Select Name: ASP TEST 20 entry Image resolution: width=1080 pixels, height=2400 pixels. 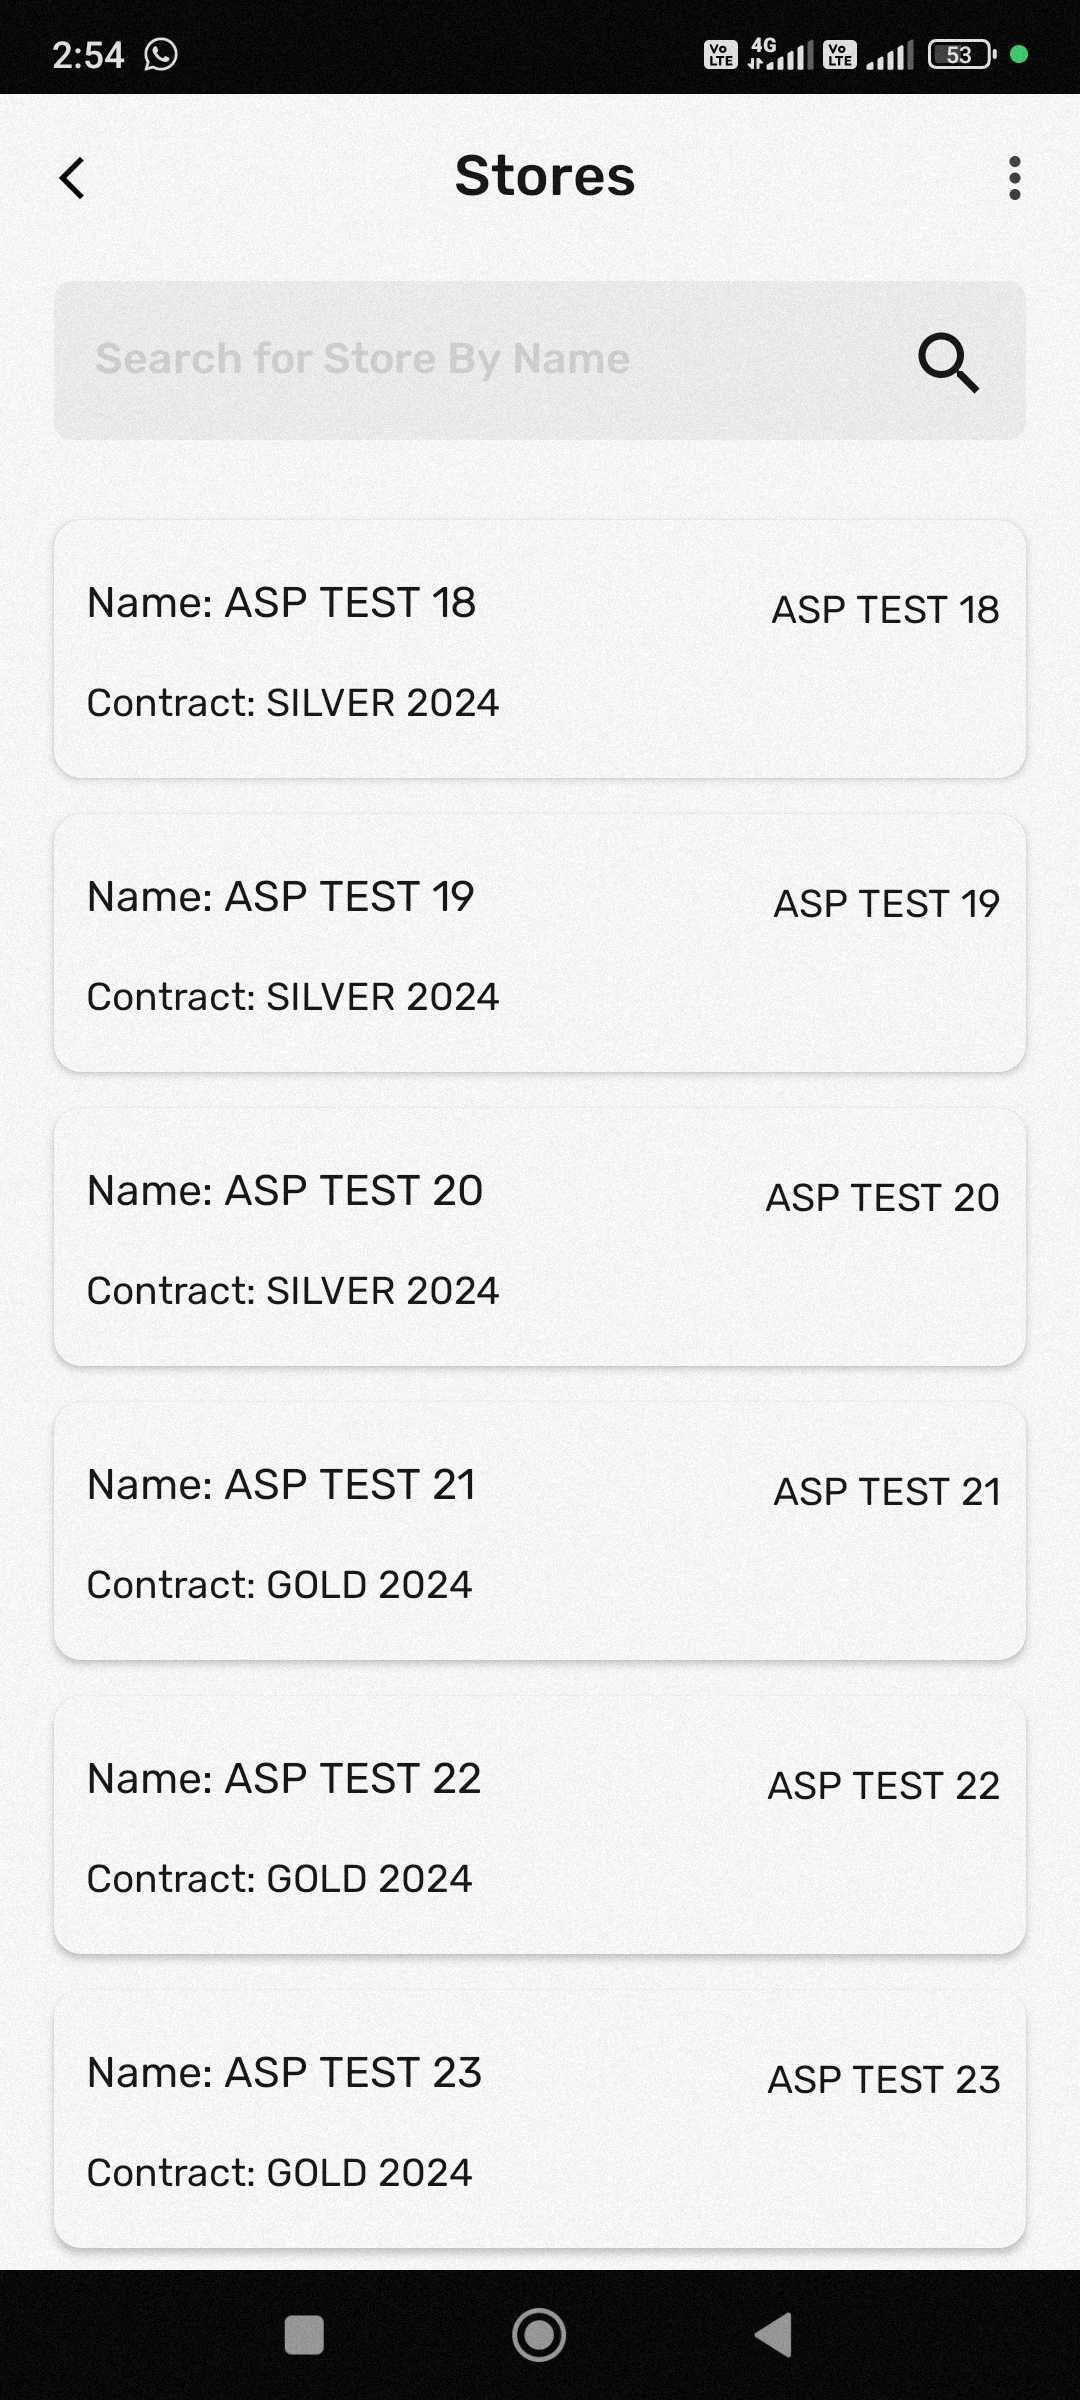point(285,1191)
